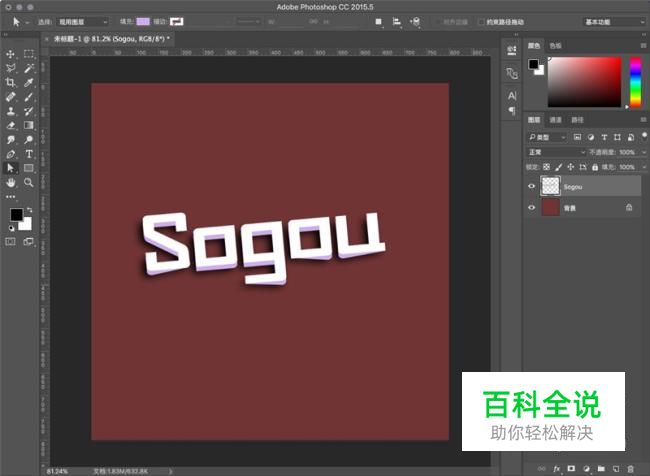Image resolution: width=650 pixels, height=476 pixels.
Task: Select the Brush tool
Action: 29,97
